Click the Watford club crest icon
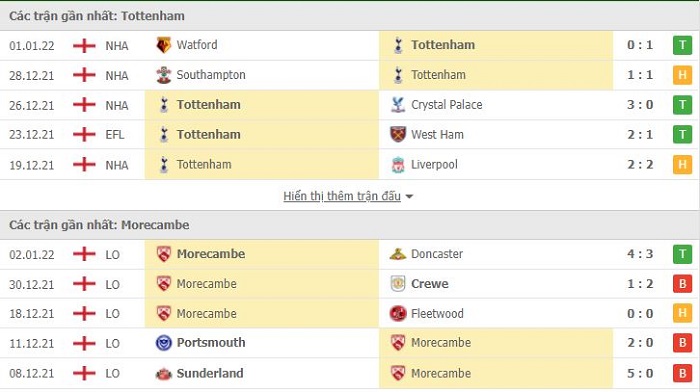The image size is (700, 392). [x=163, y=45]
